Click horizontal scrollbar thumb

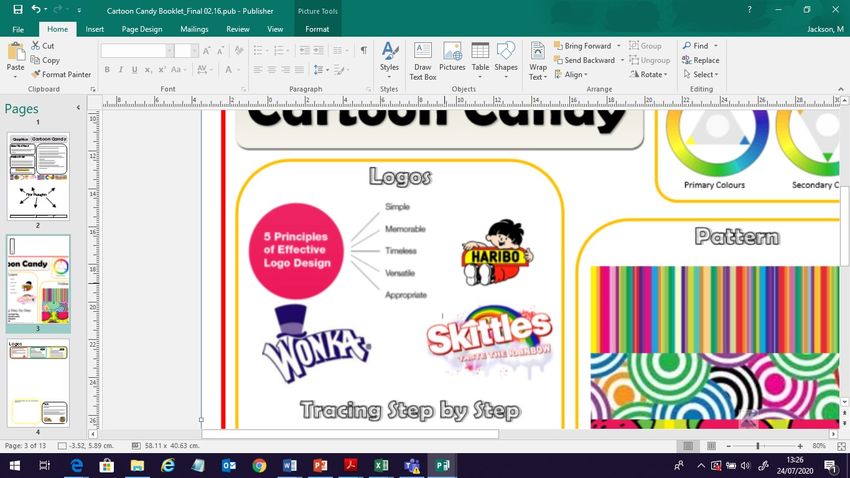pyautogui.click(x=350, y=434)
